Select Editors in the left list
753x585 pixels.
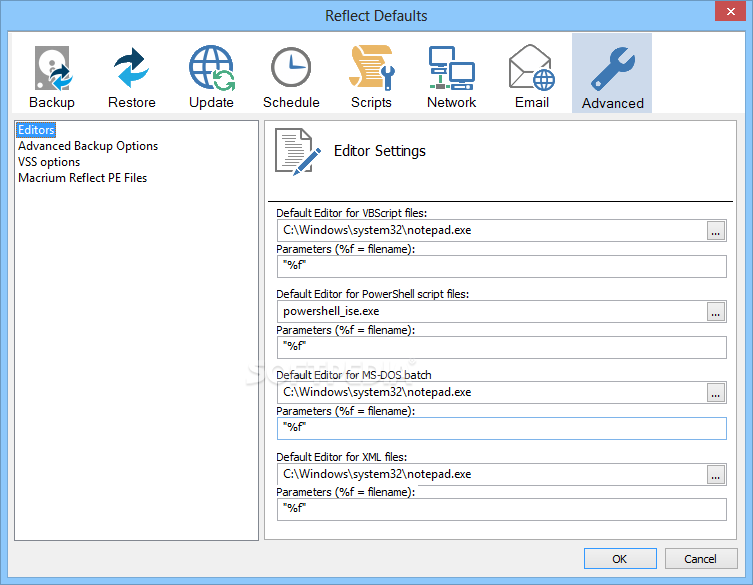pos(36,130)
